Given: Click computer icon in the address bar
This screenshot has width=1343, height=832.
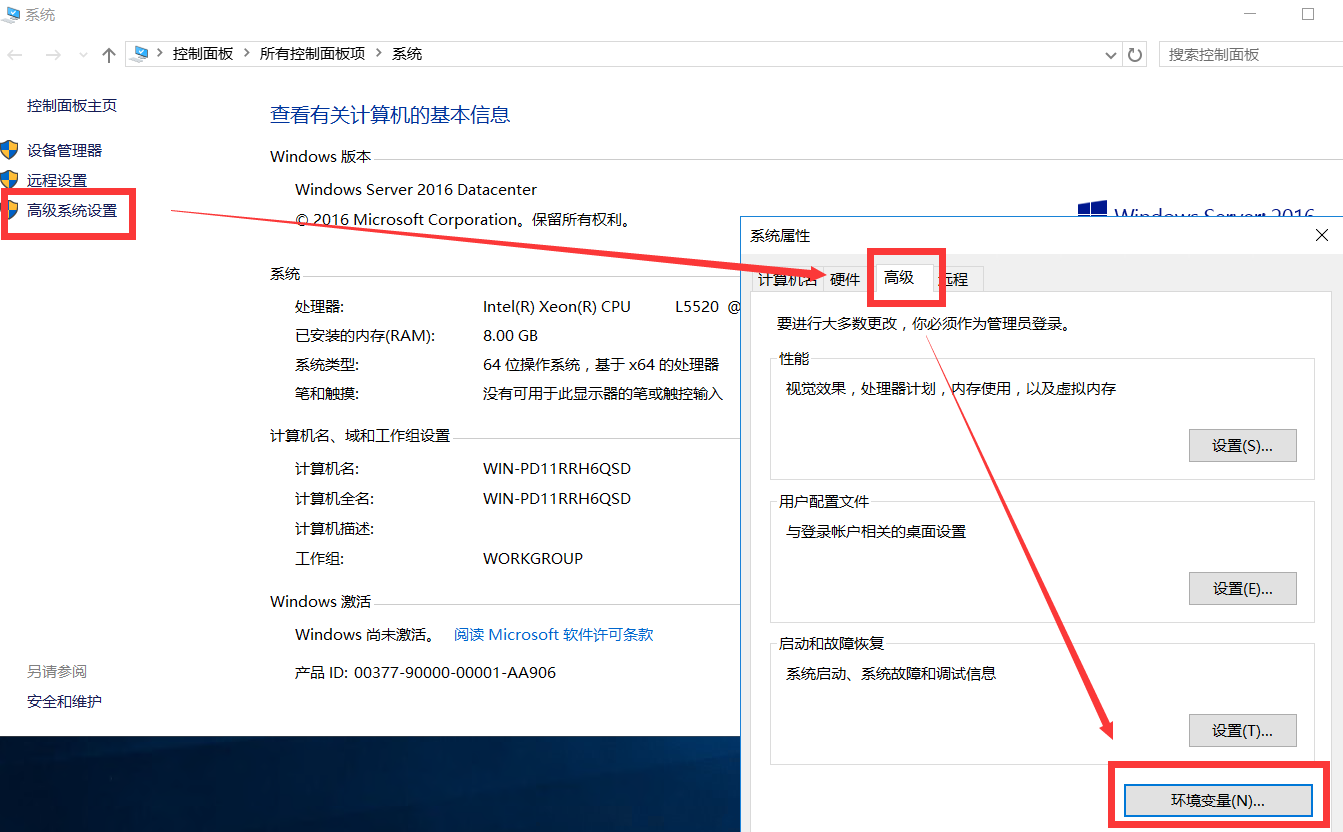Looking at the screenshot, I should click(x=140, y=54).
